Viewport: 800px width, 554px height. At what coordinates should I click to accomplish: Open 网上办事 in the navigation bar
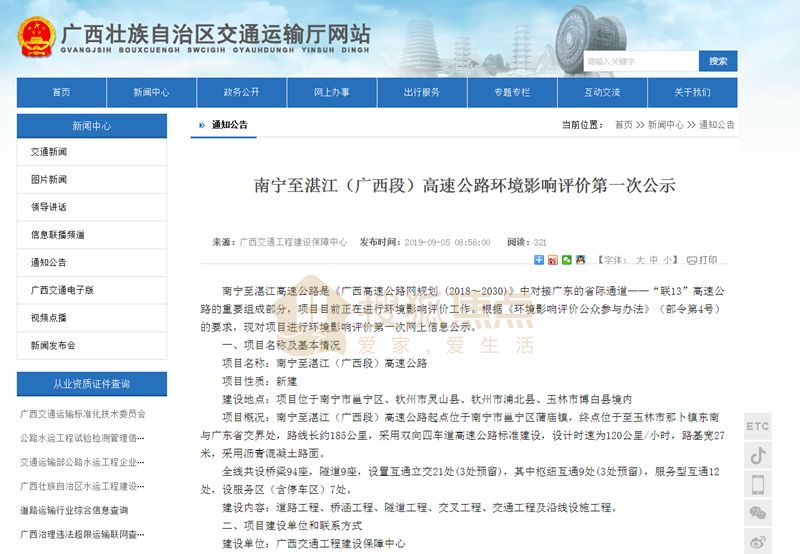coord(331,92)
